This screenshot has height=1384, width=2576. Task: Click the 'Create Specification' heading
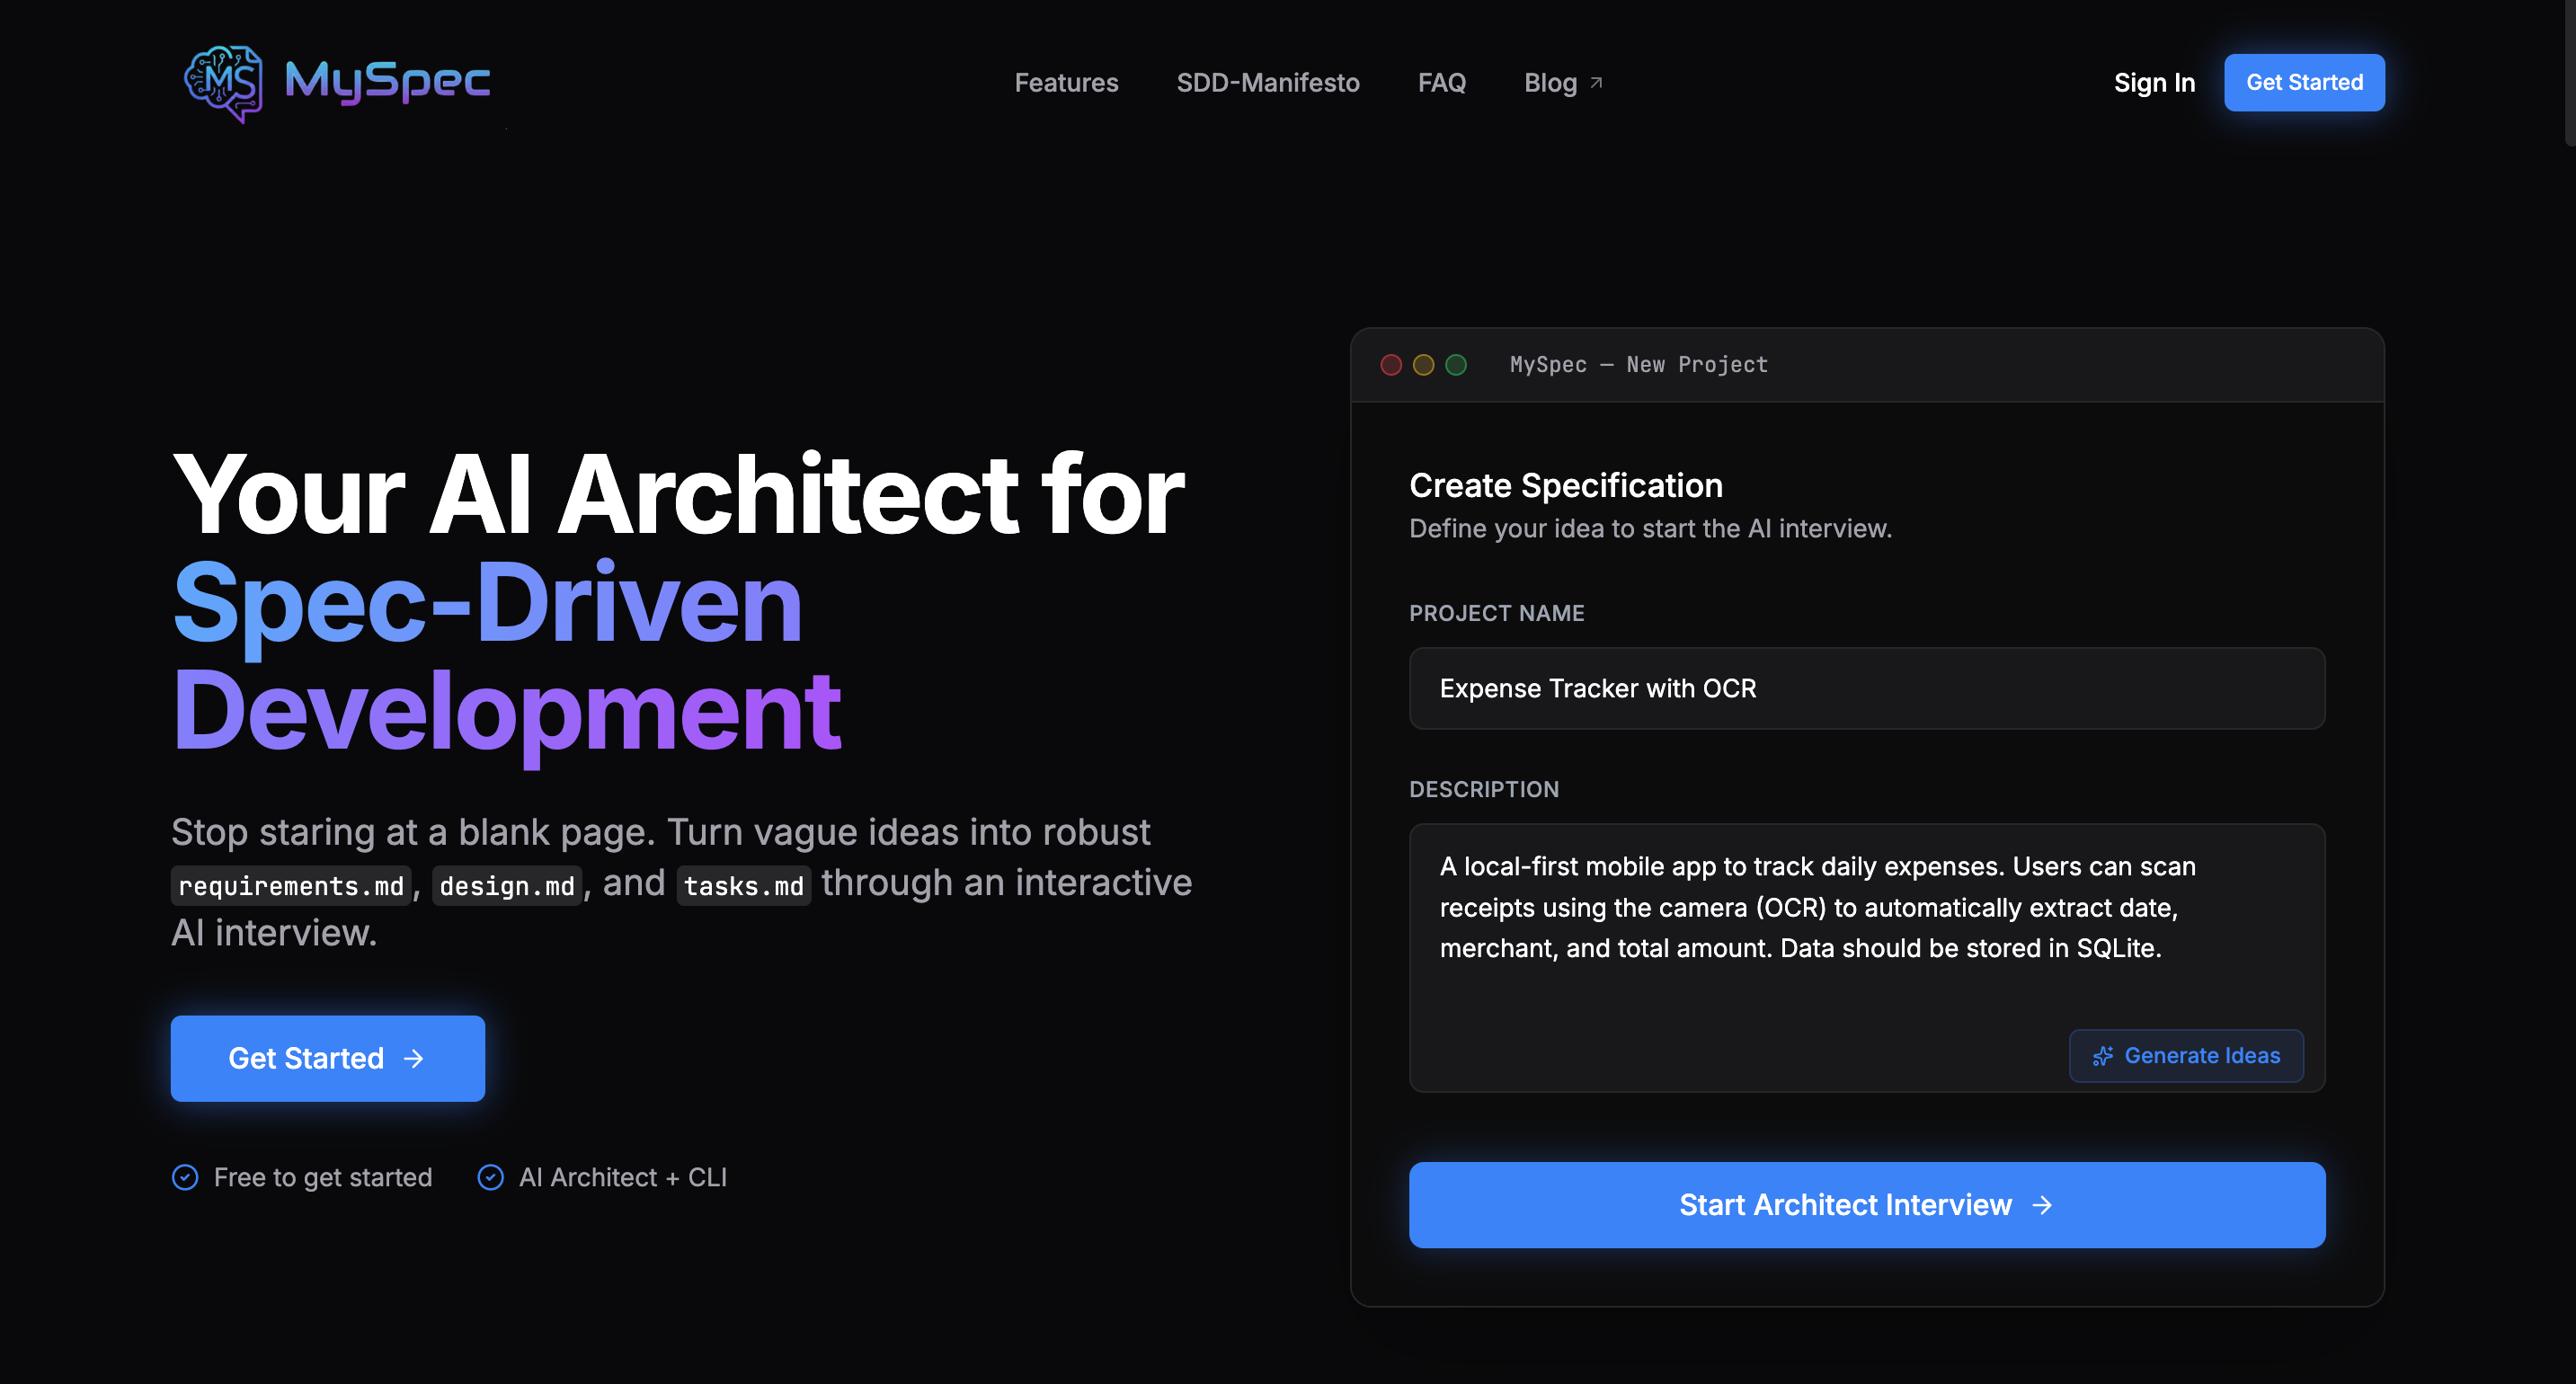[x=1565, y=485]
